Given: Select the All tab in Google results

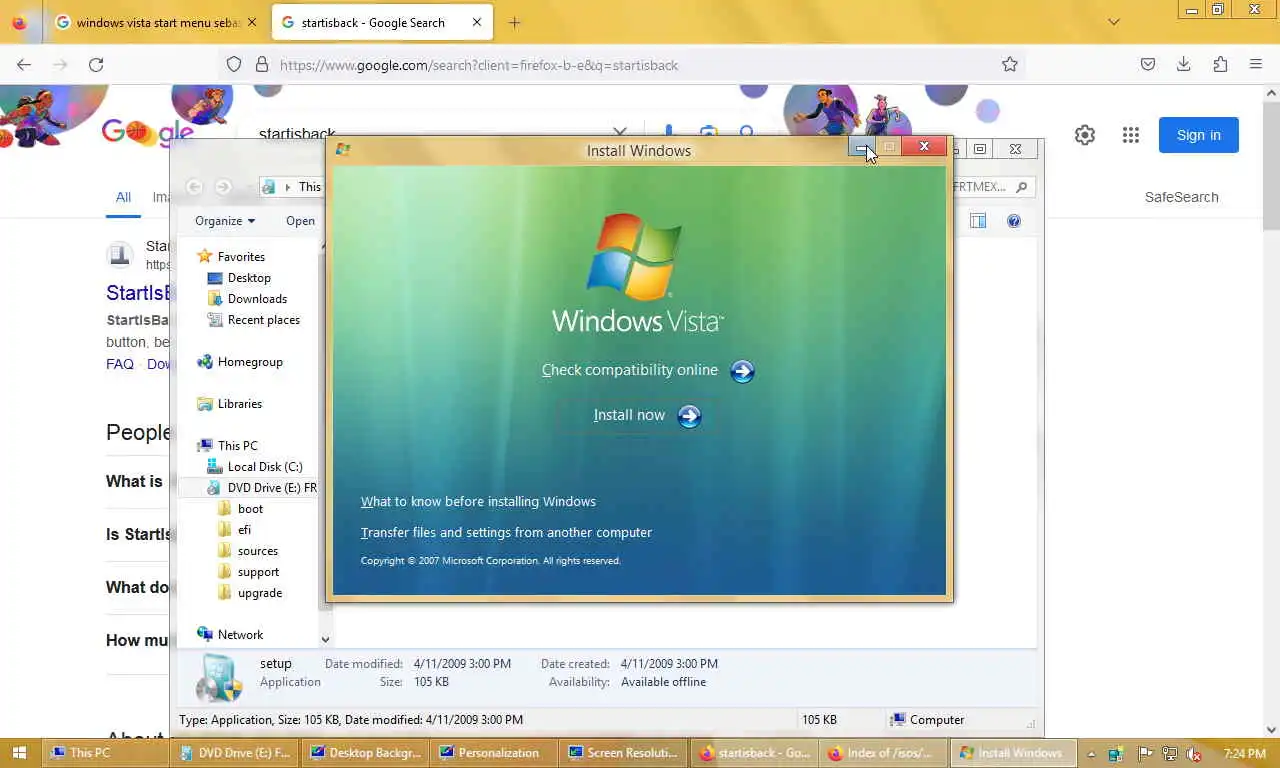Looking at the screenshot, I should point(123,198).
